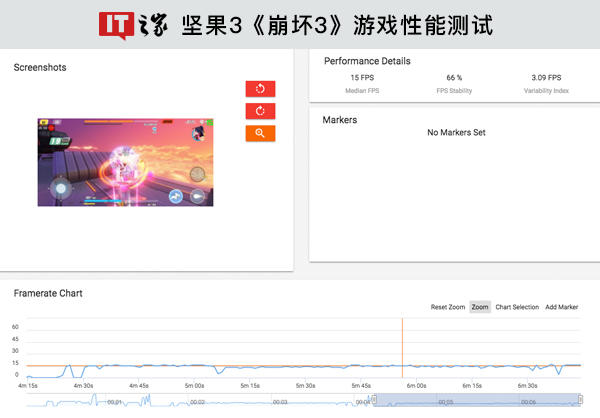This screenshot has height=418, width=600.
Task: Click Add Marker above the chart
Action: [562, 307]
